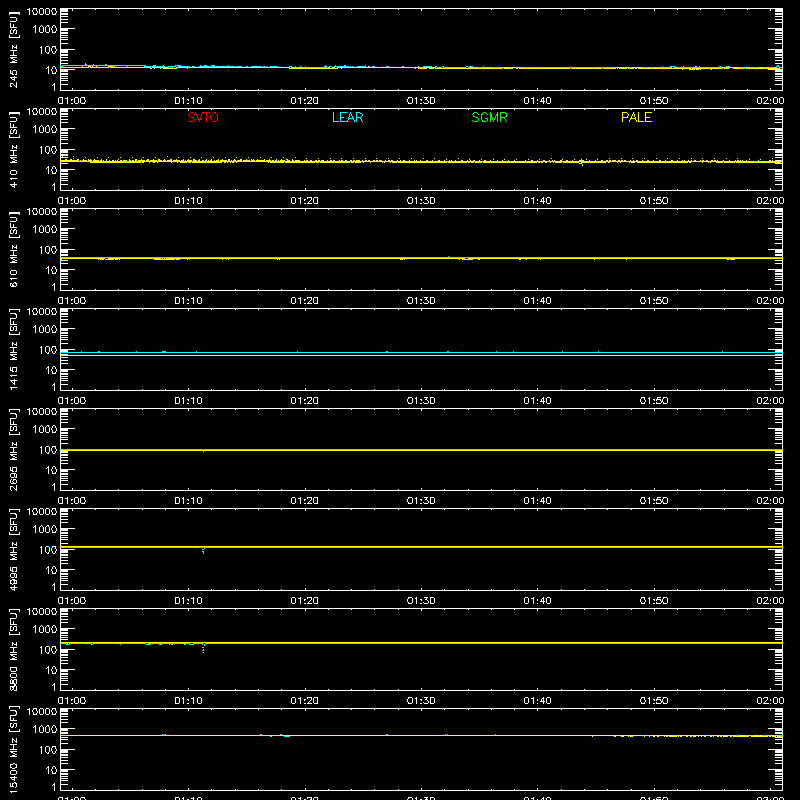The width and height of the screenshot is (800, 800).
Task: Click the cyan LEAR station legend label
Action: (347, 117)
